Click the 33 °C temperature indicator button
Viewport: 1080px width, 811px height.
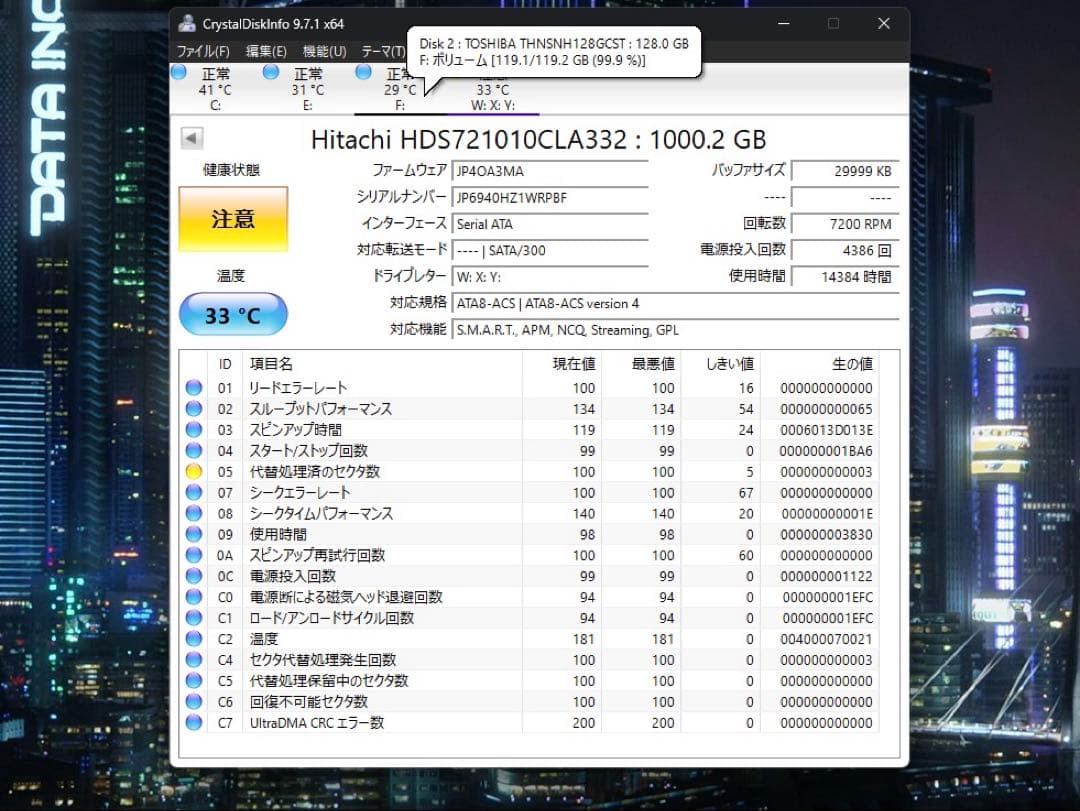coord(232,313)
